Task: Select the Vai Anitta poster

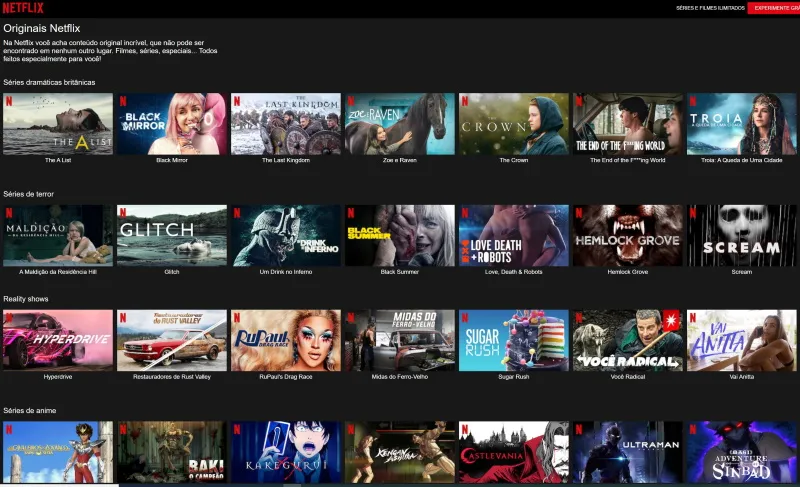Action: (741, 340)
